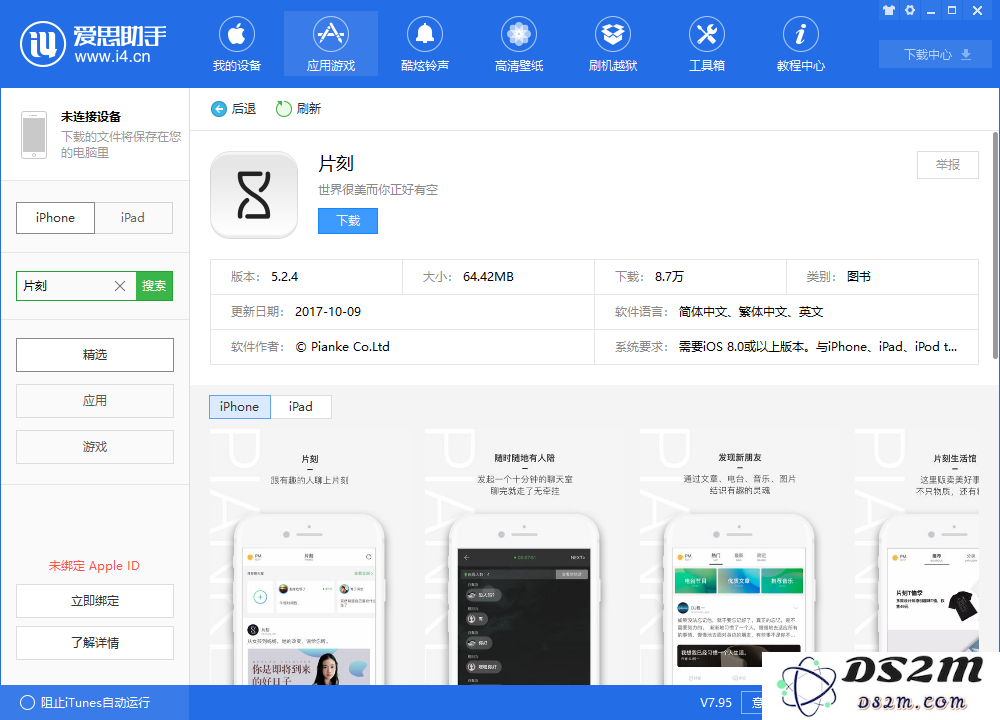
Task: Click the author text Pianke Co.Ltd
Action: (x=342, y=347)
